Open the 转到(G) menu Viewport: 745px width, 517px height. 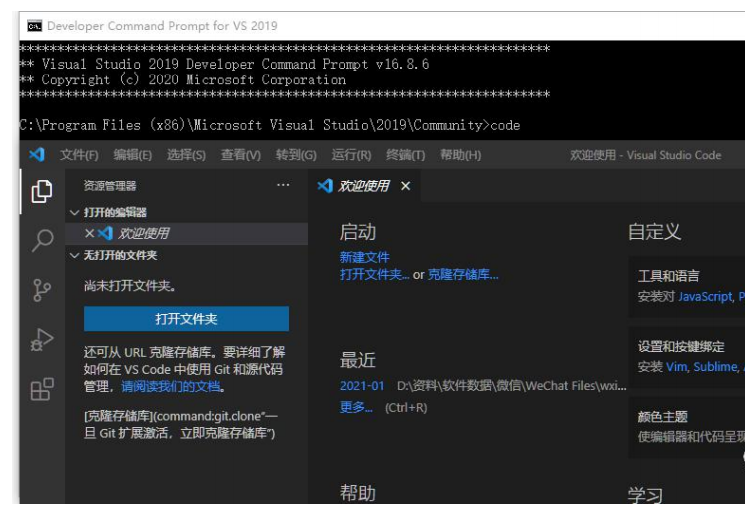tap(296, 155)
